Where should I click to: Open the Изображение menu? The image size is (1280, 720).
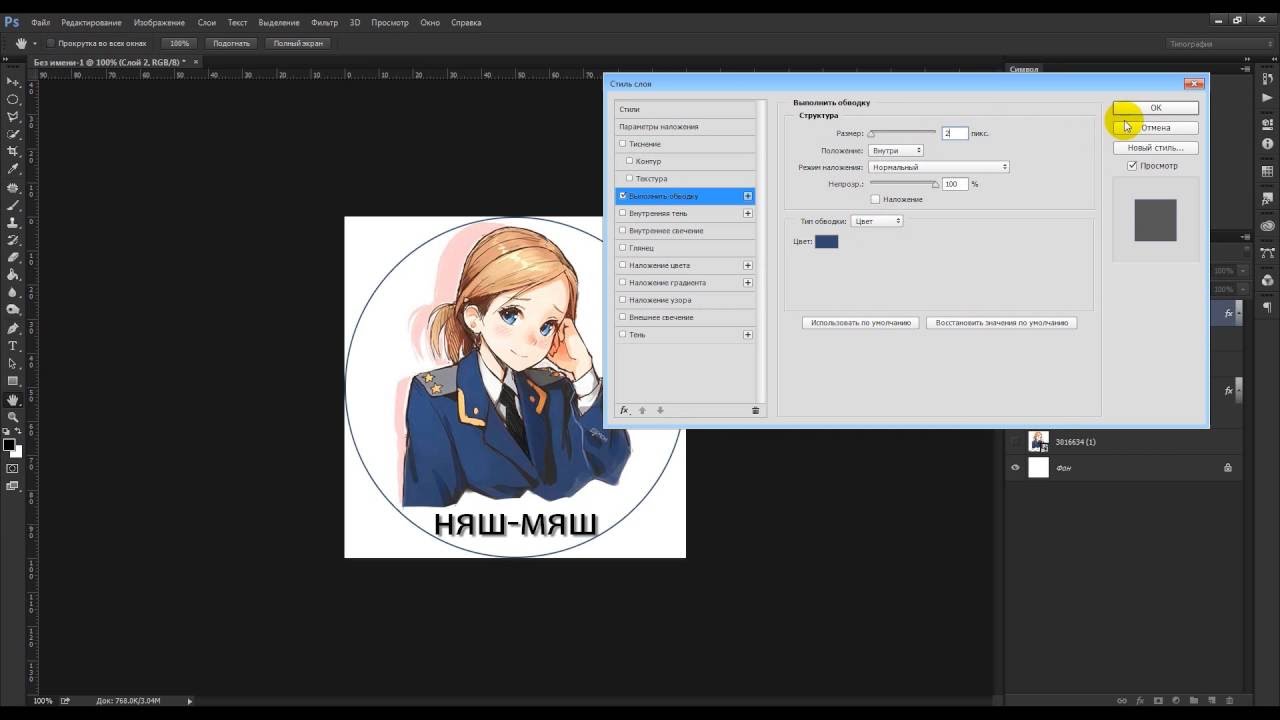pos(159,22)
